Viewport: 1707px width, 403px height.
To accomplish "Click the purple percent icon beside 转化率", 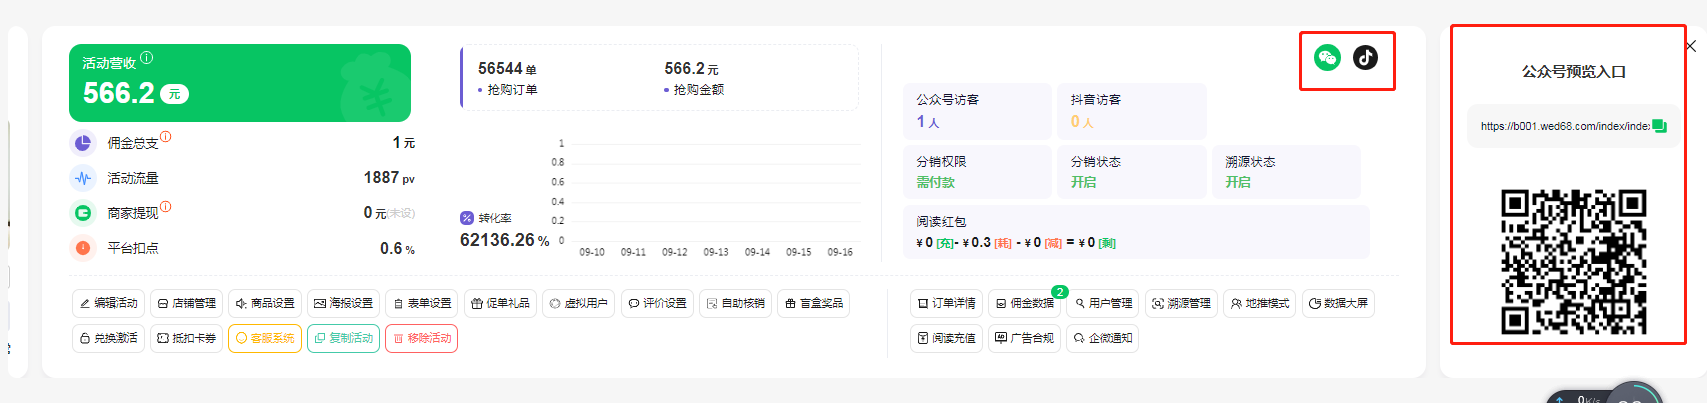I will point(467,218).
